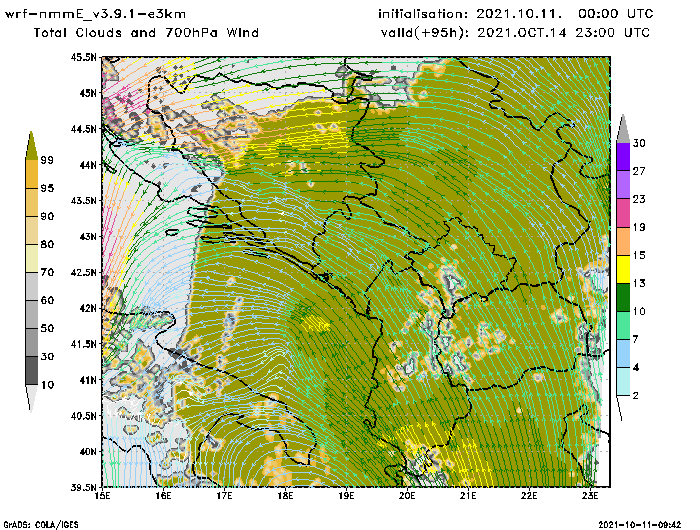
Task: Click the '45N' latitude label
Action: (88, 93)
